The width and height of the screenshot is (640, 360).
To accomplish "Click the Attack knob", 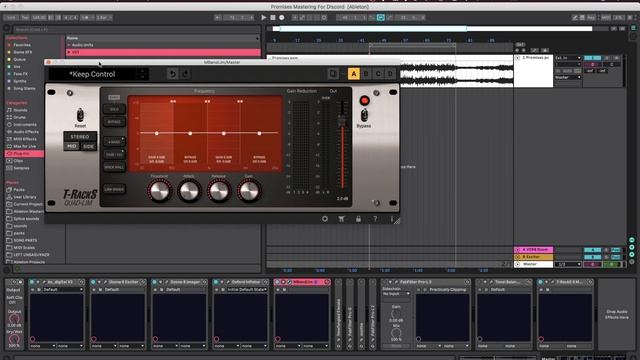I will (x=189, y=191).
